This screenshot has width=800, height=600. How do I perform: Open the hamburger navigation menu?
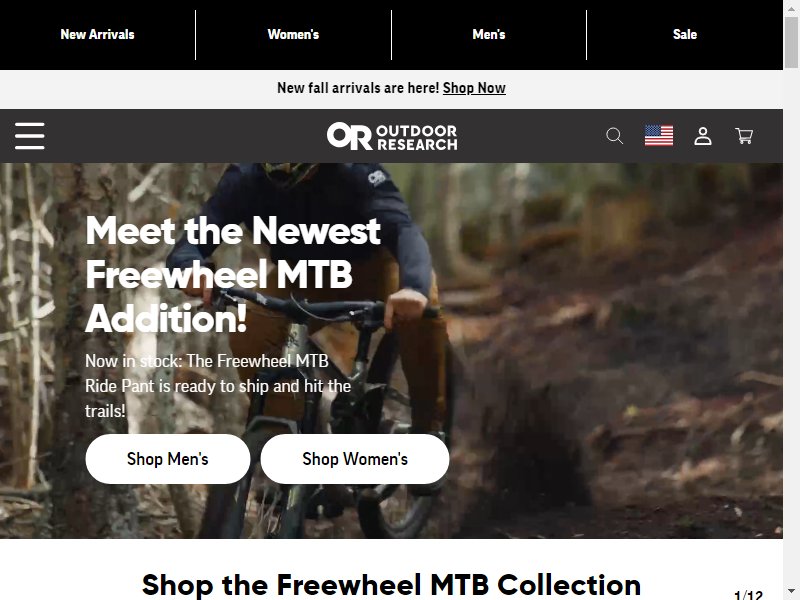pos(30,136)
